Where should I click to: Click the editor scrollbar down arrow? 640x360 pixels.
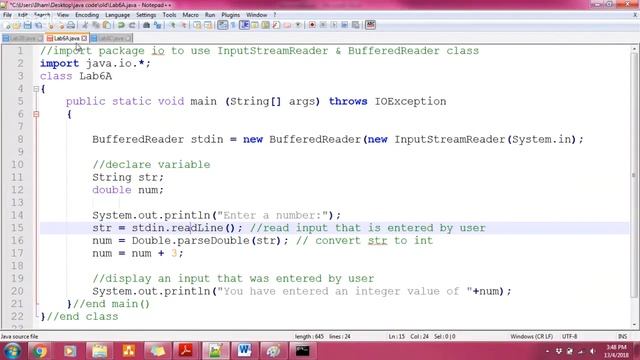pos(634,324)
